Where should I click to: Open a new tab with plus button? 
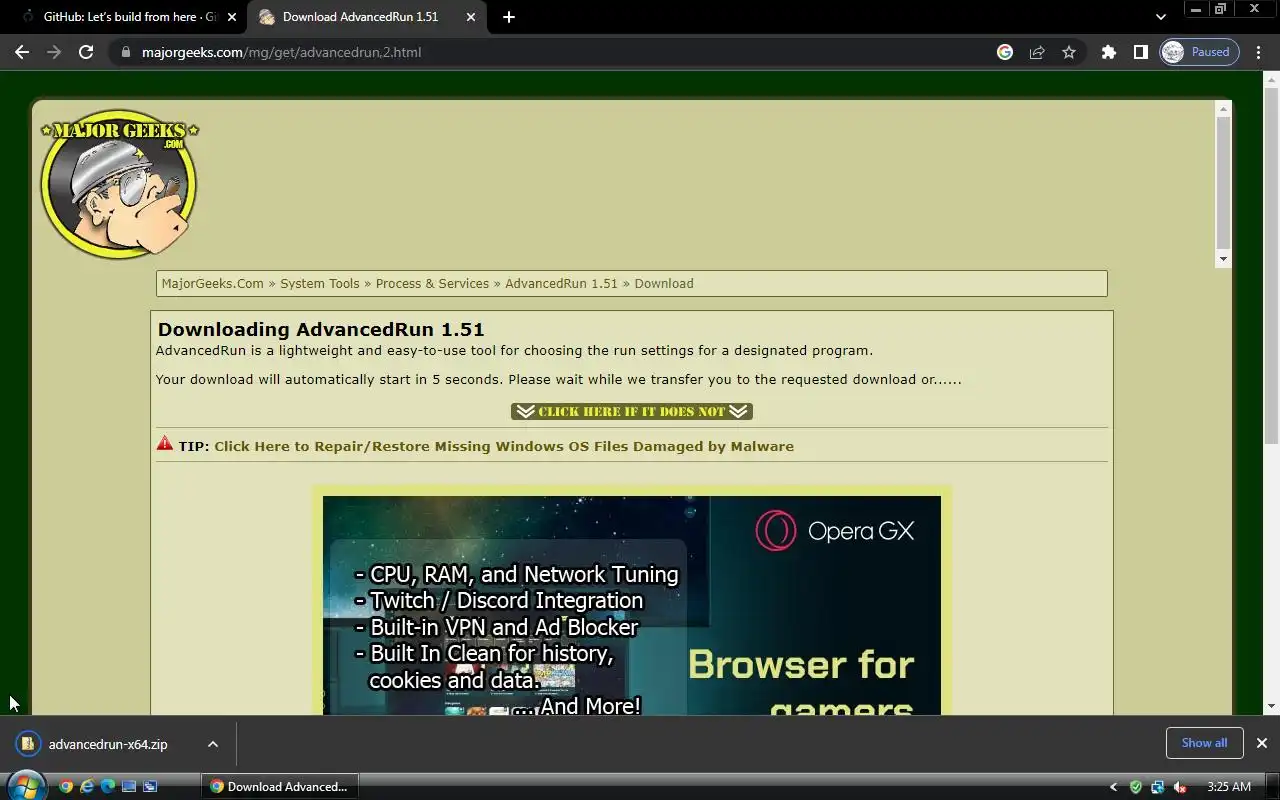509,17
